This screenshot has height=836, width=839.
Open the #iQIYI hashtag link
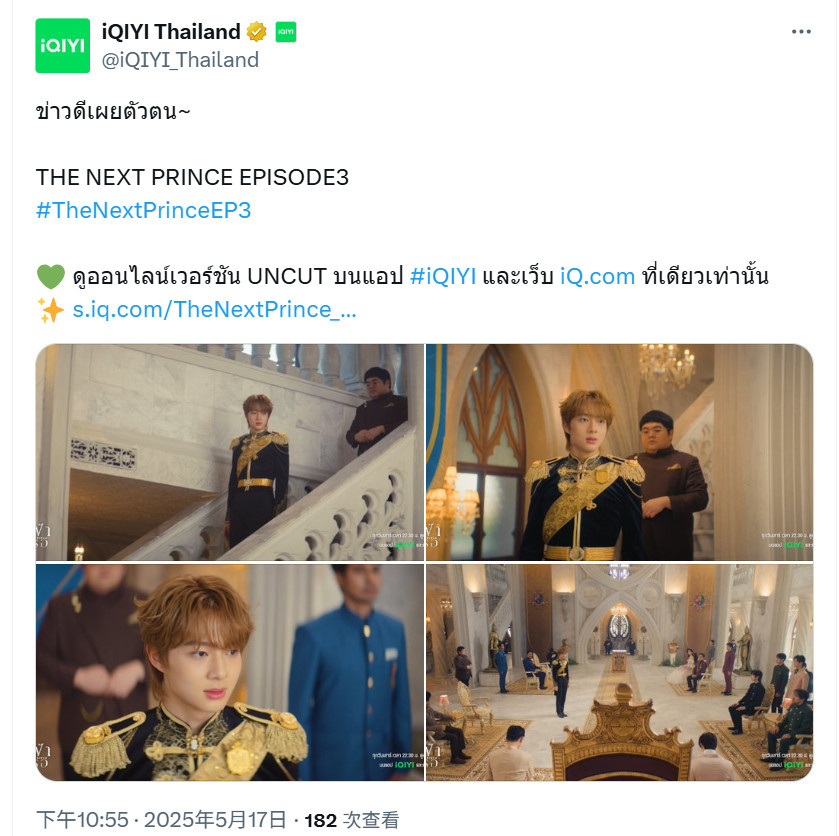point(443,277)
